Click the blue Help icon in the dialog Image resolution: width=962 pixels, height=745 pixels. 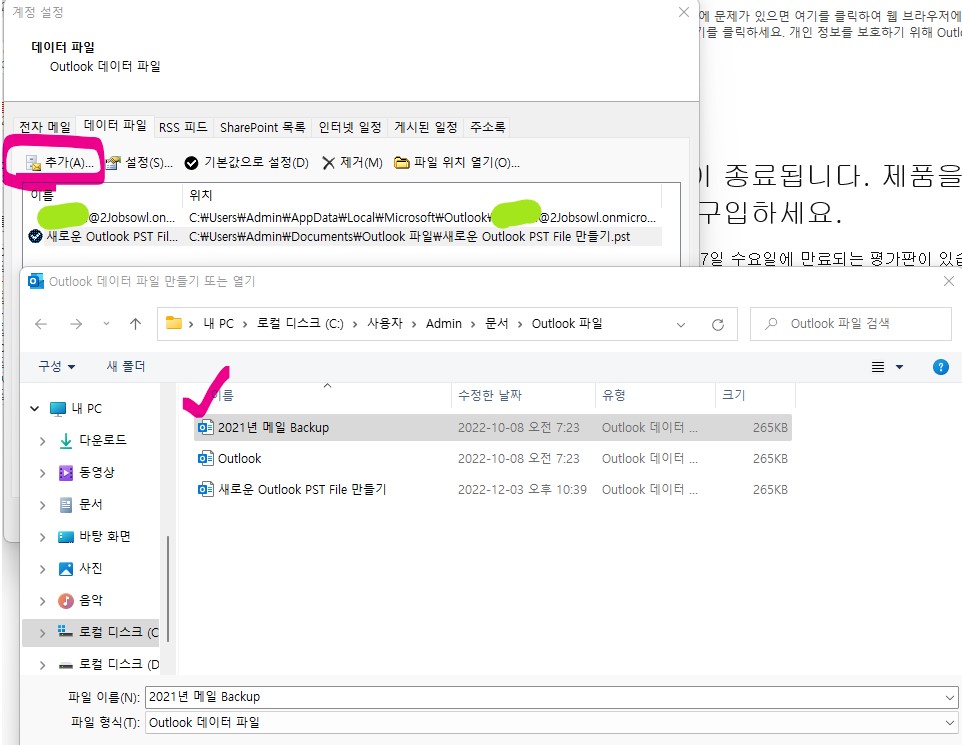coord(938,366)
